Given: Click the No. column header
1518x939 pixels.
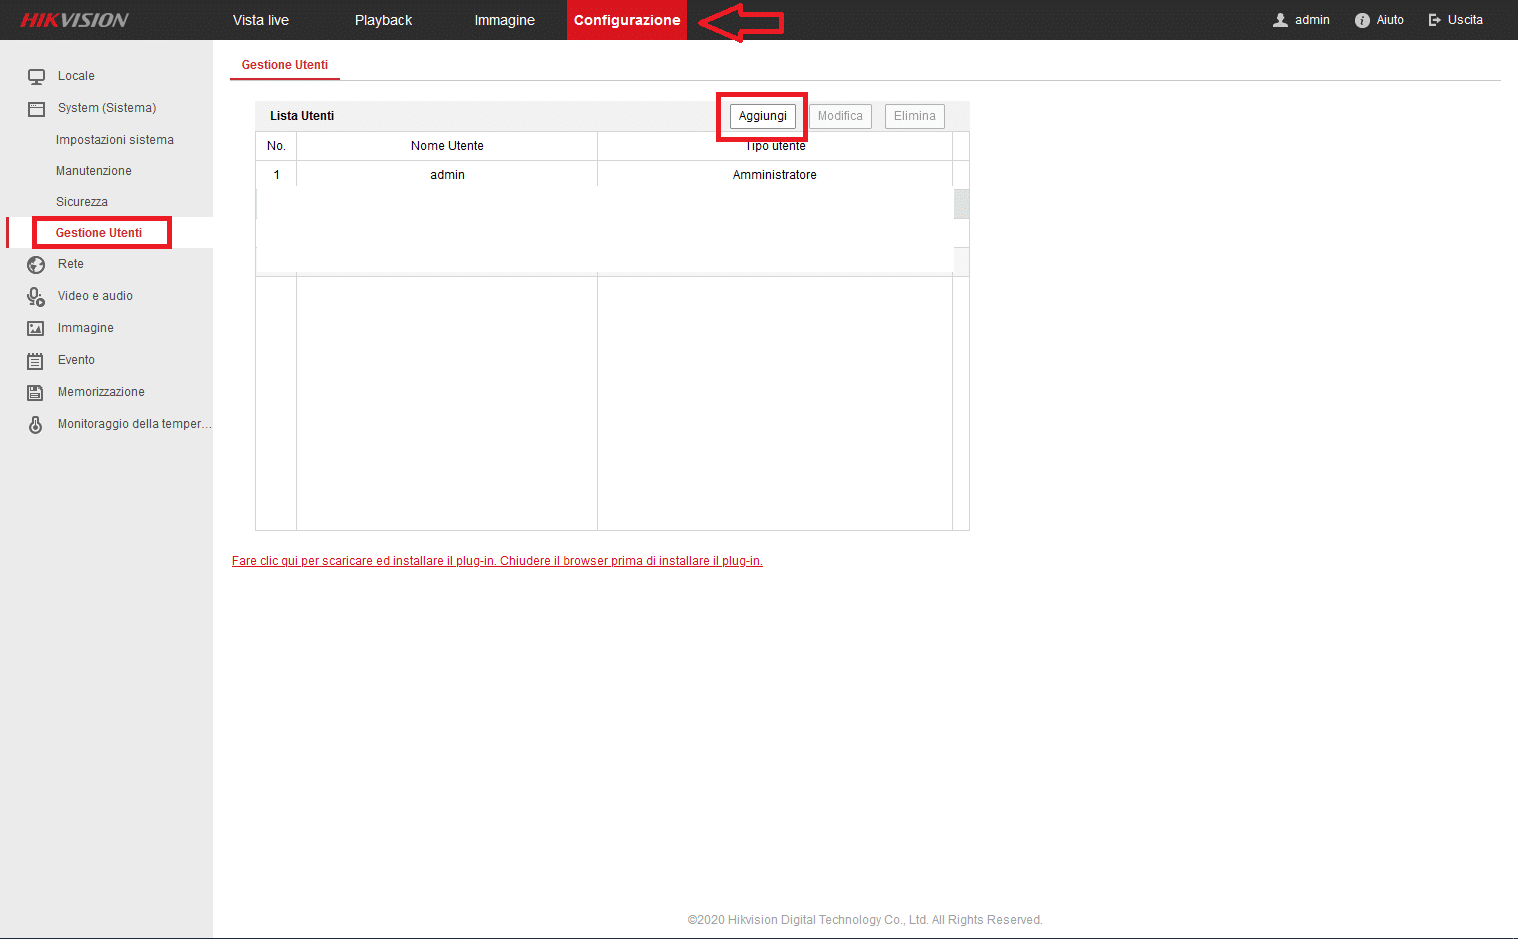Looking at the screenshot, I should click(x=277, y=146).
